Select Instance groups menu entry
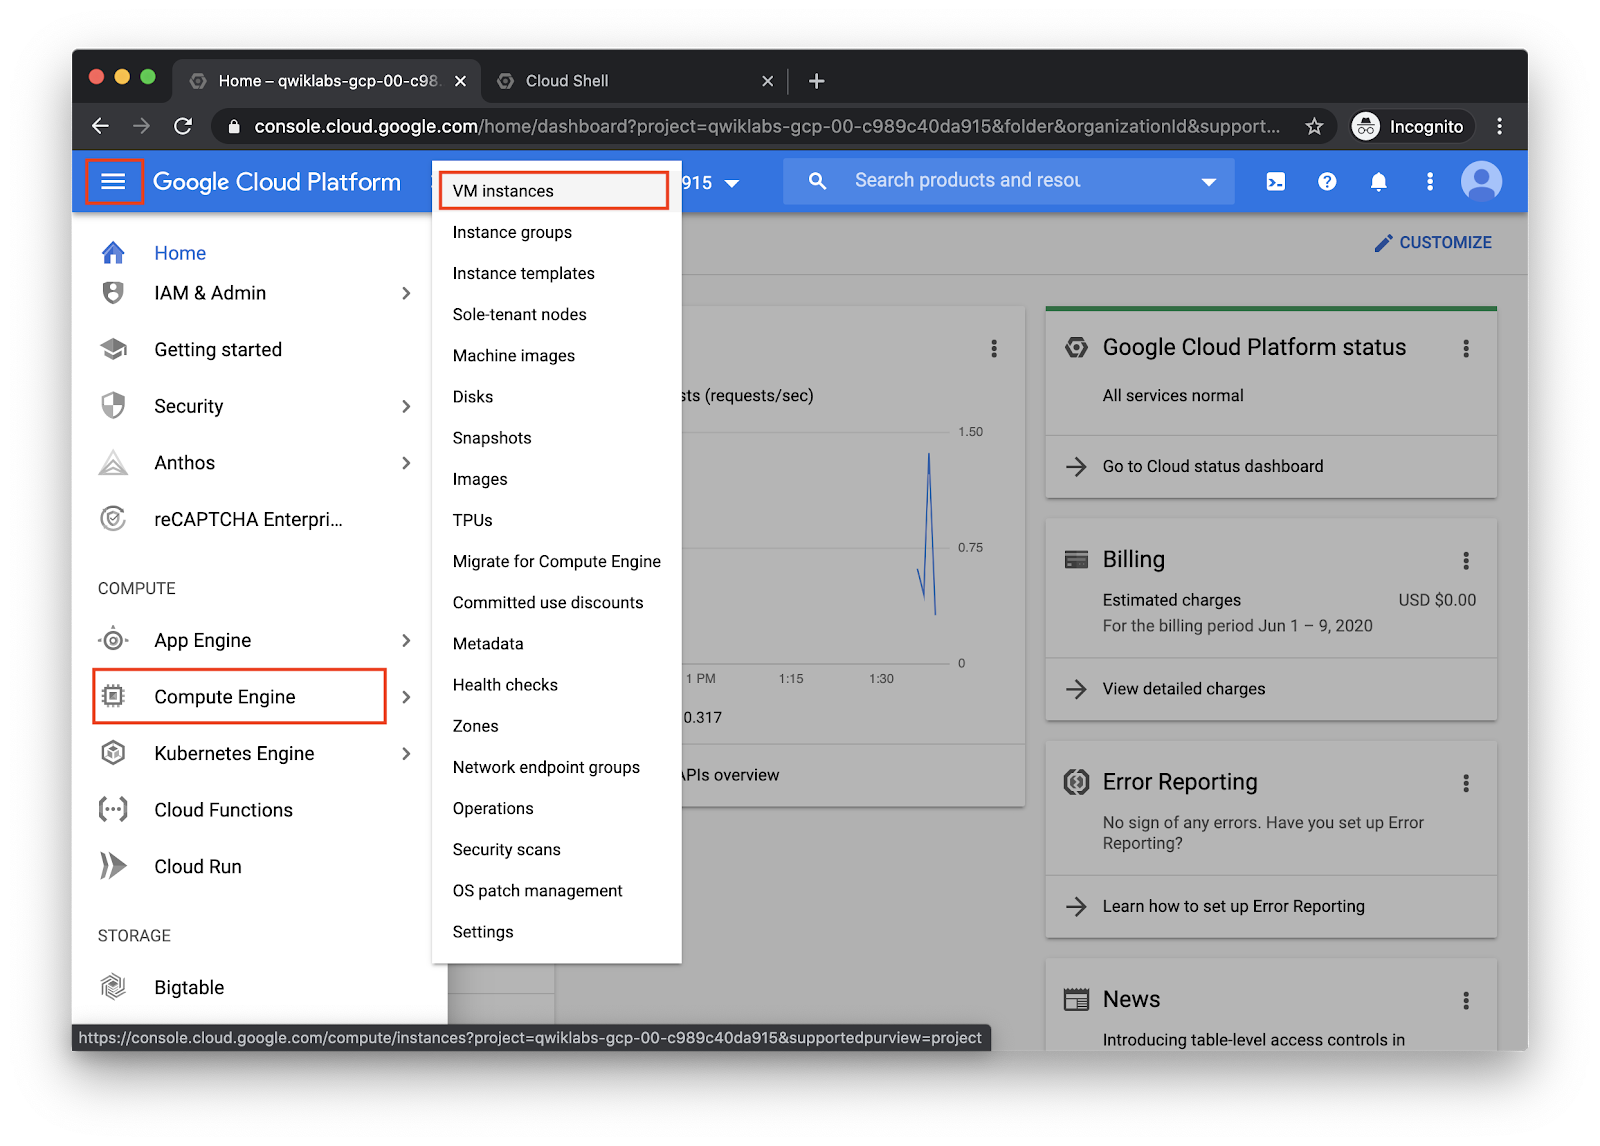The image size is (1600, 1146). (x=512, y=232)
